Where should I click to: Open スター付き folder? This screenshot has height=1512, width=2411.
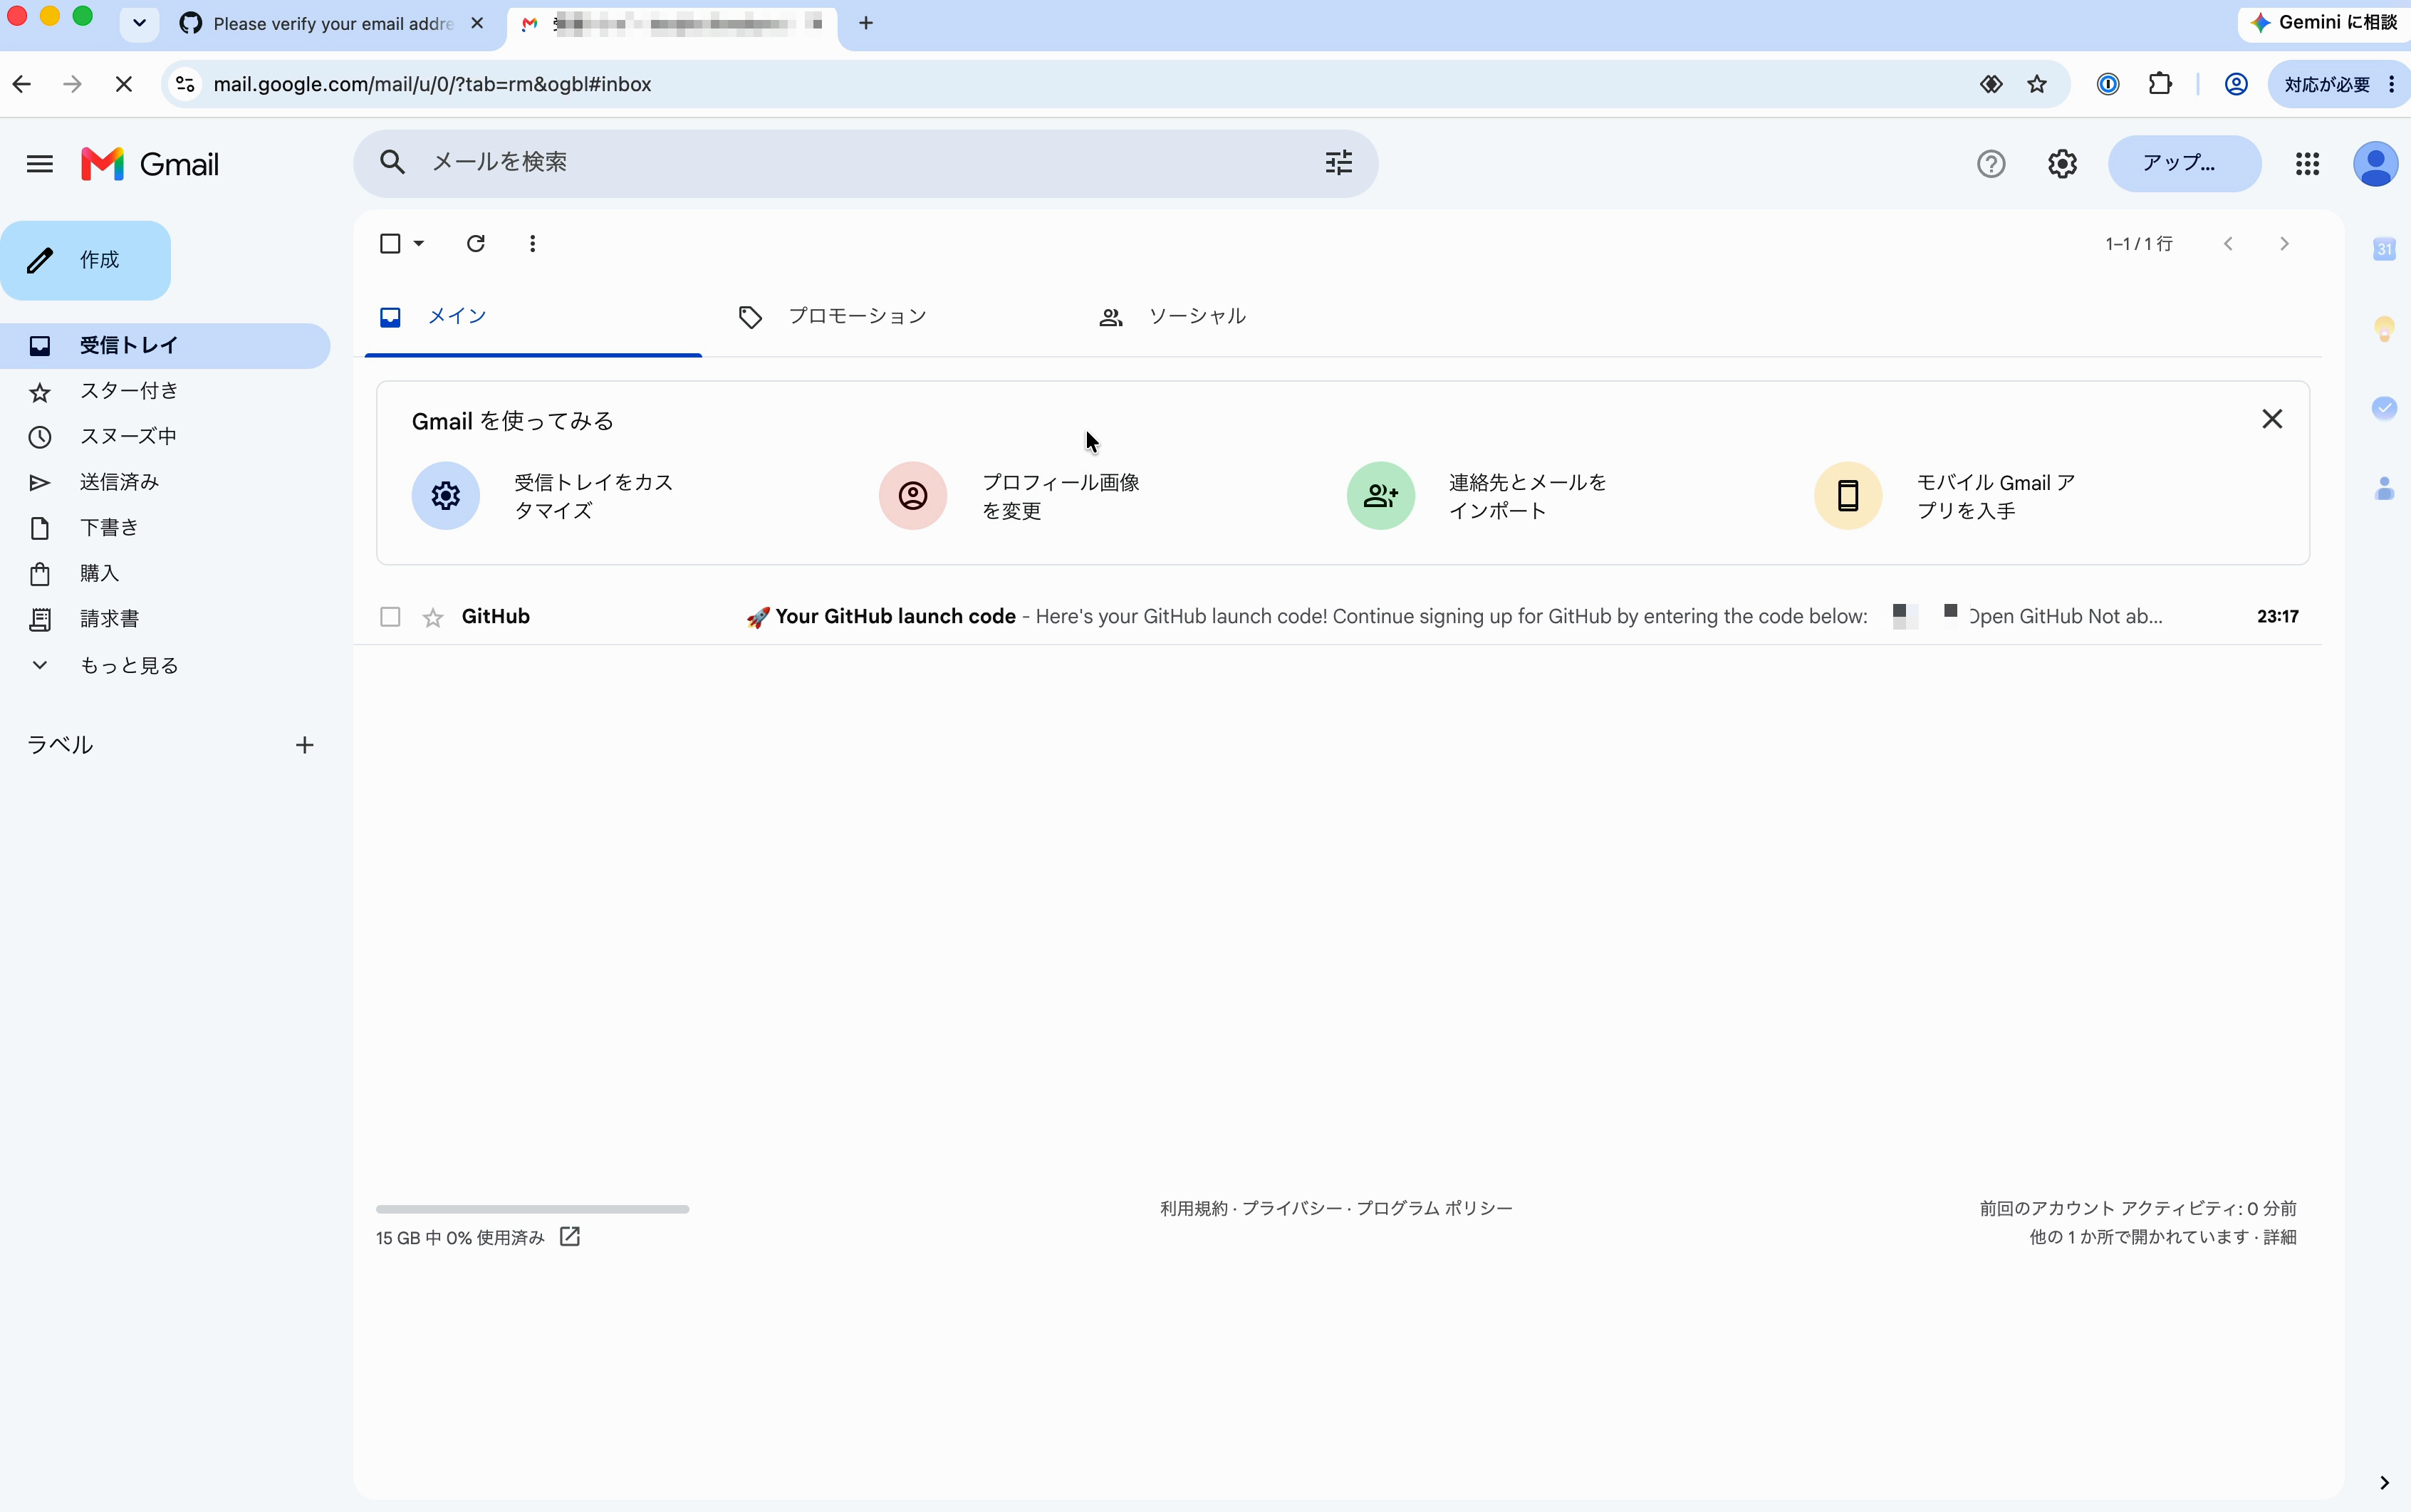pos(165,391)
